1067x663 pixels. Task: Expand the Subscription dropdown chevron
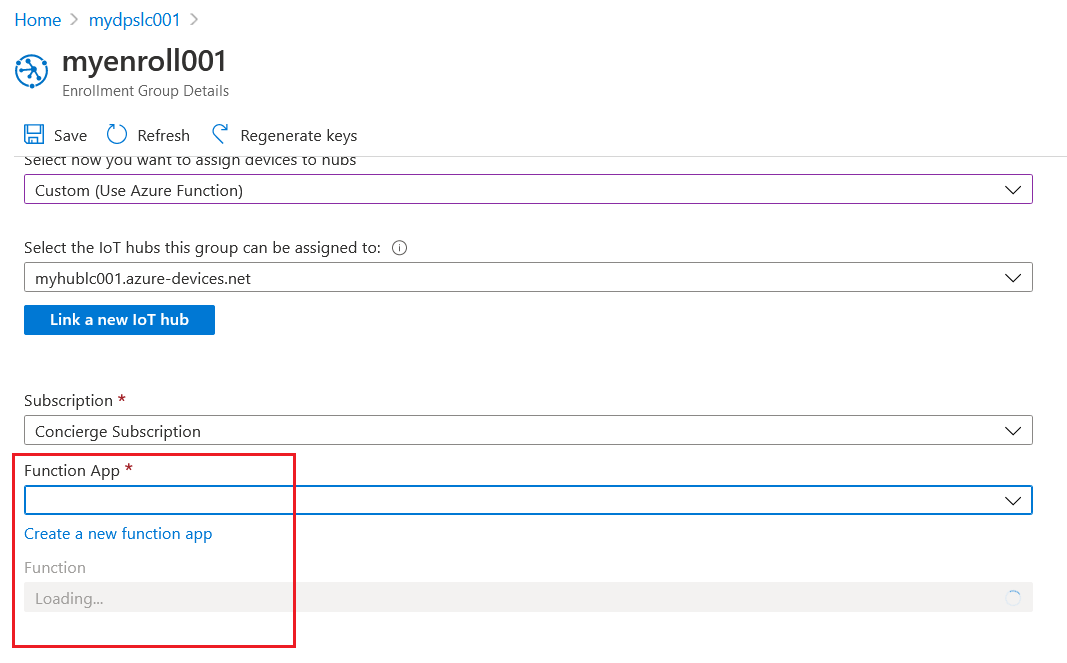point(1013,431)
